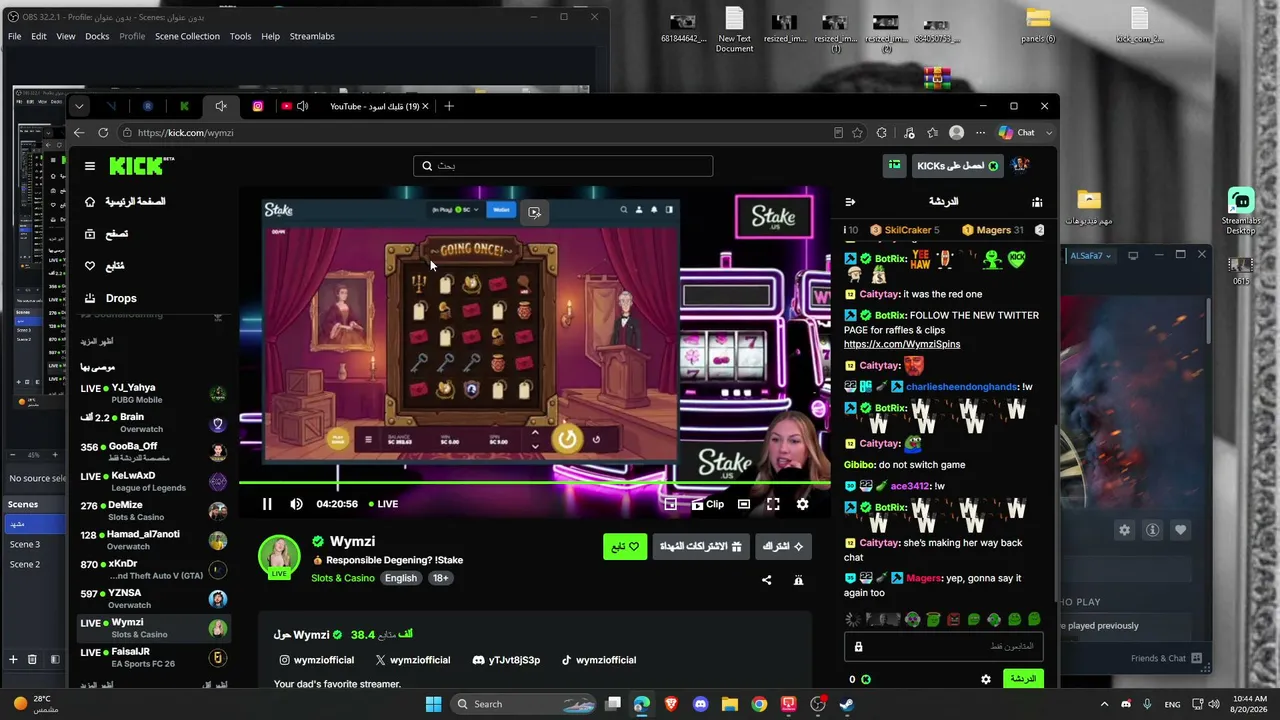Add a new scene in OBS
The width and height of the screenshot is (1280, 720).
tap(13, 659)
